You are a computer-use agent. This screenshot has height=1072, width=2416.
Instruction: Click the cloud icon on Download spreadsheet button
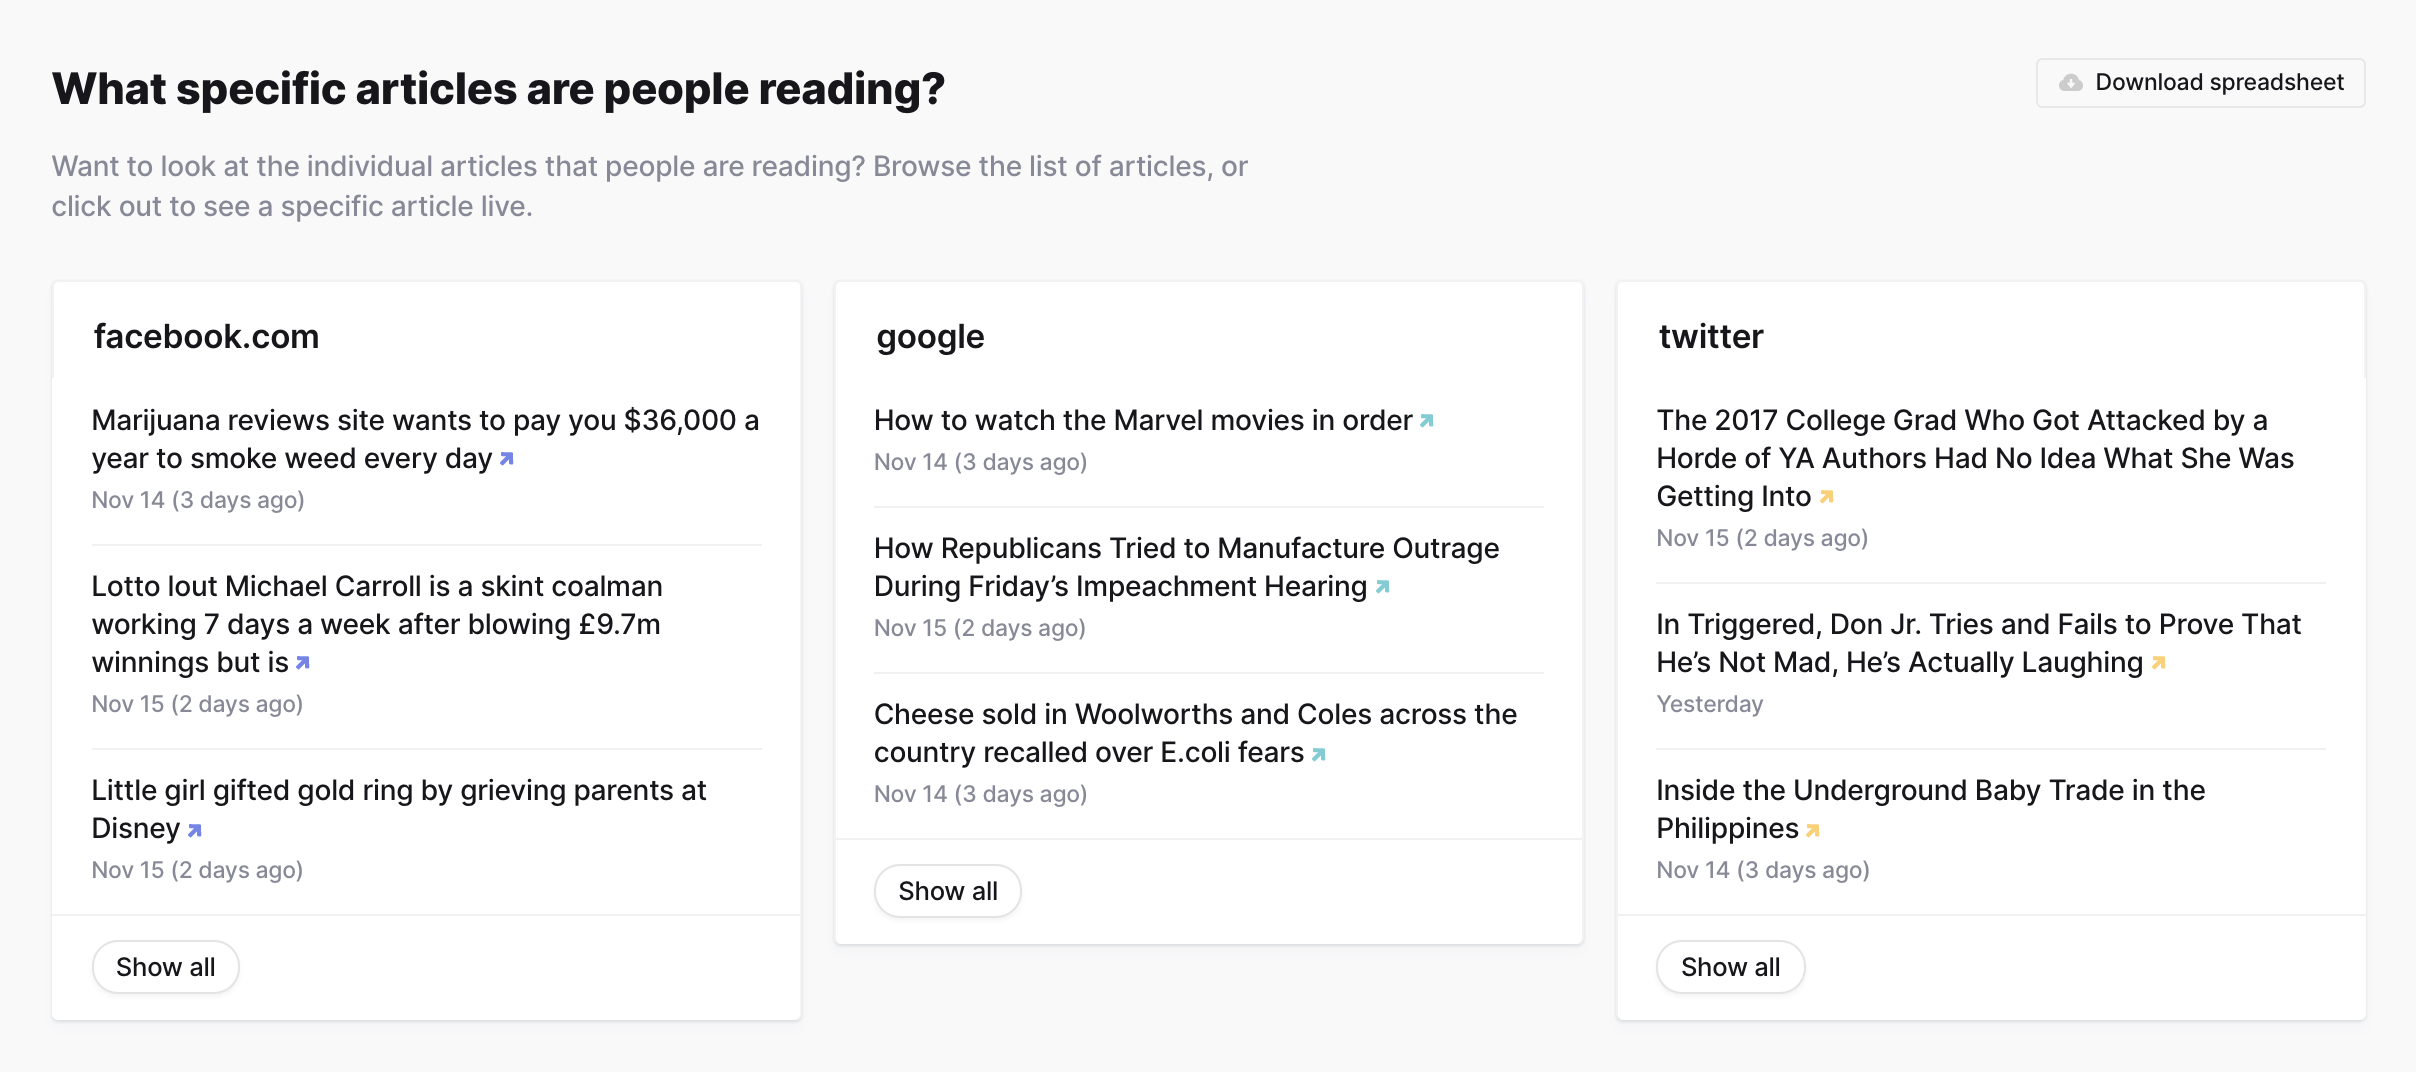coord(2072,83)
